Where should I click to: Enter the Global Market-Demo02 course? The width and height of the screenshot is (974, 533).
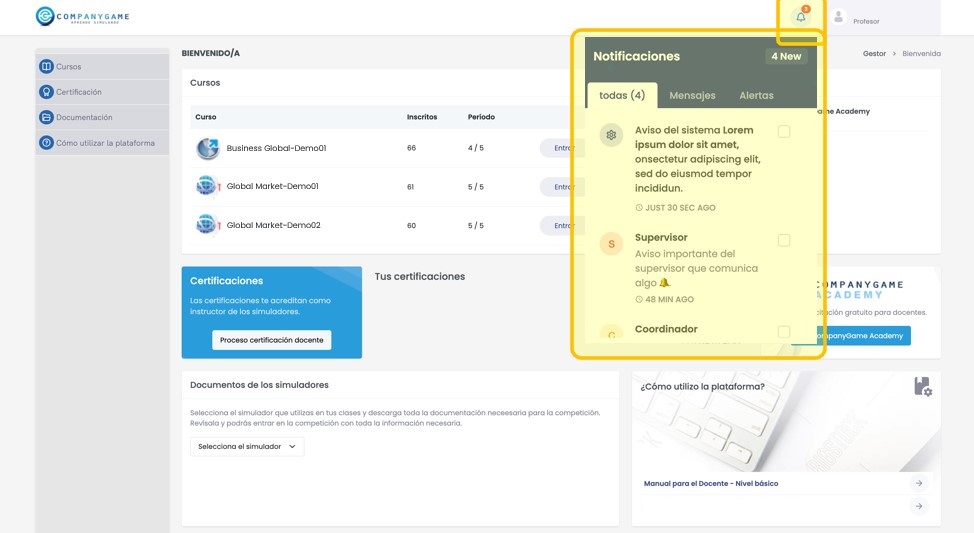[x=562, y=226]
